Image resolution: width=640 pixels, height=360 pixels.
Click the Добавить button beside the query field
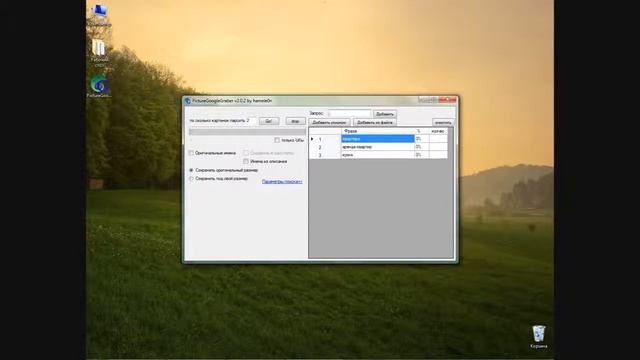pos(384,114)
